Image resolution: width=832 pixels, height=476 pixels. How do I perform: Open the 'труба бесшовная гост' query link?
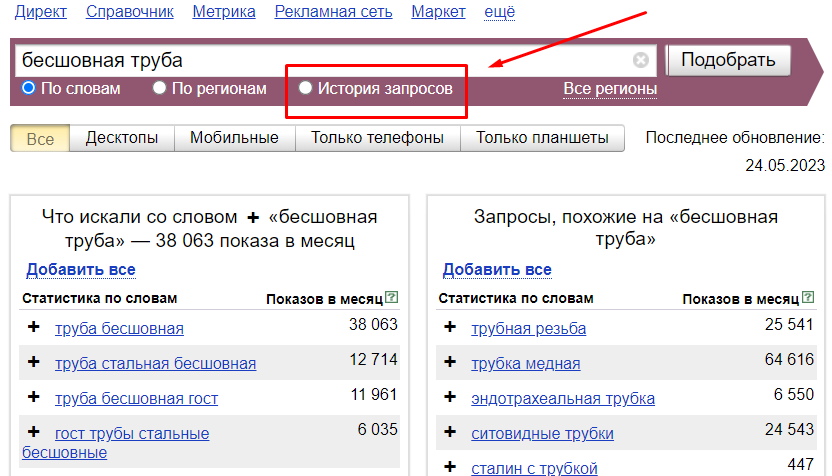click(136, 399)
